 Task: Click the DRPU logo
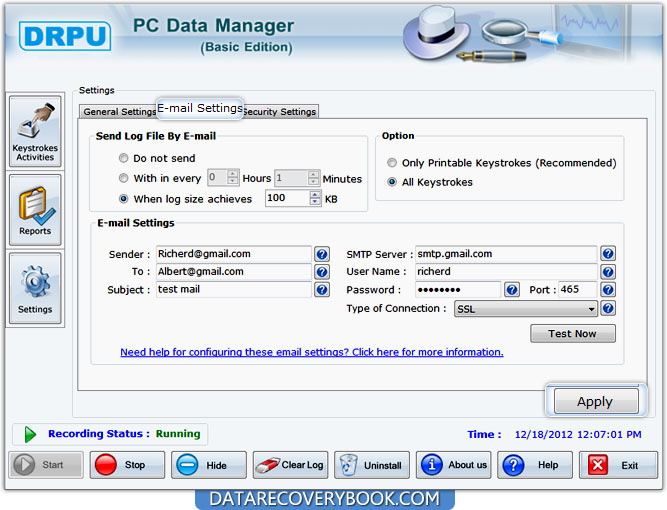coord(65,36)
